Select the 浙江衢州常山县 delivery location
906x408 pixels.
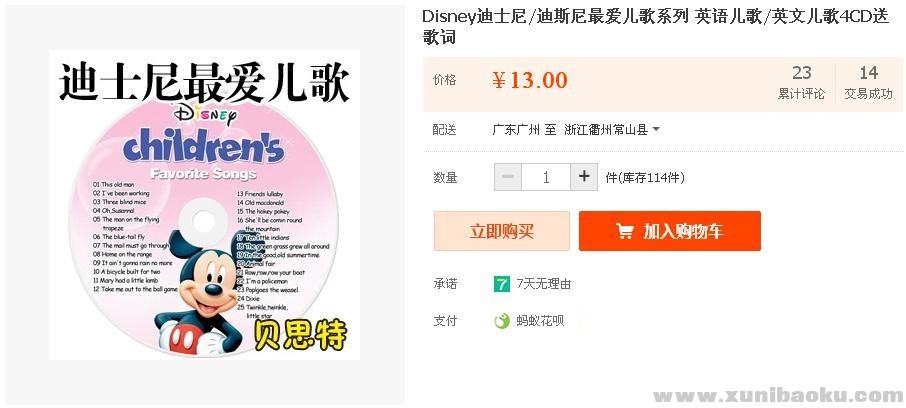pyautogui.click(x=606, y=129)
